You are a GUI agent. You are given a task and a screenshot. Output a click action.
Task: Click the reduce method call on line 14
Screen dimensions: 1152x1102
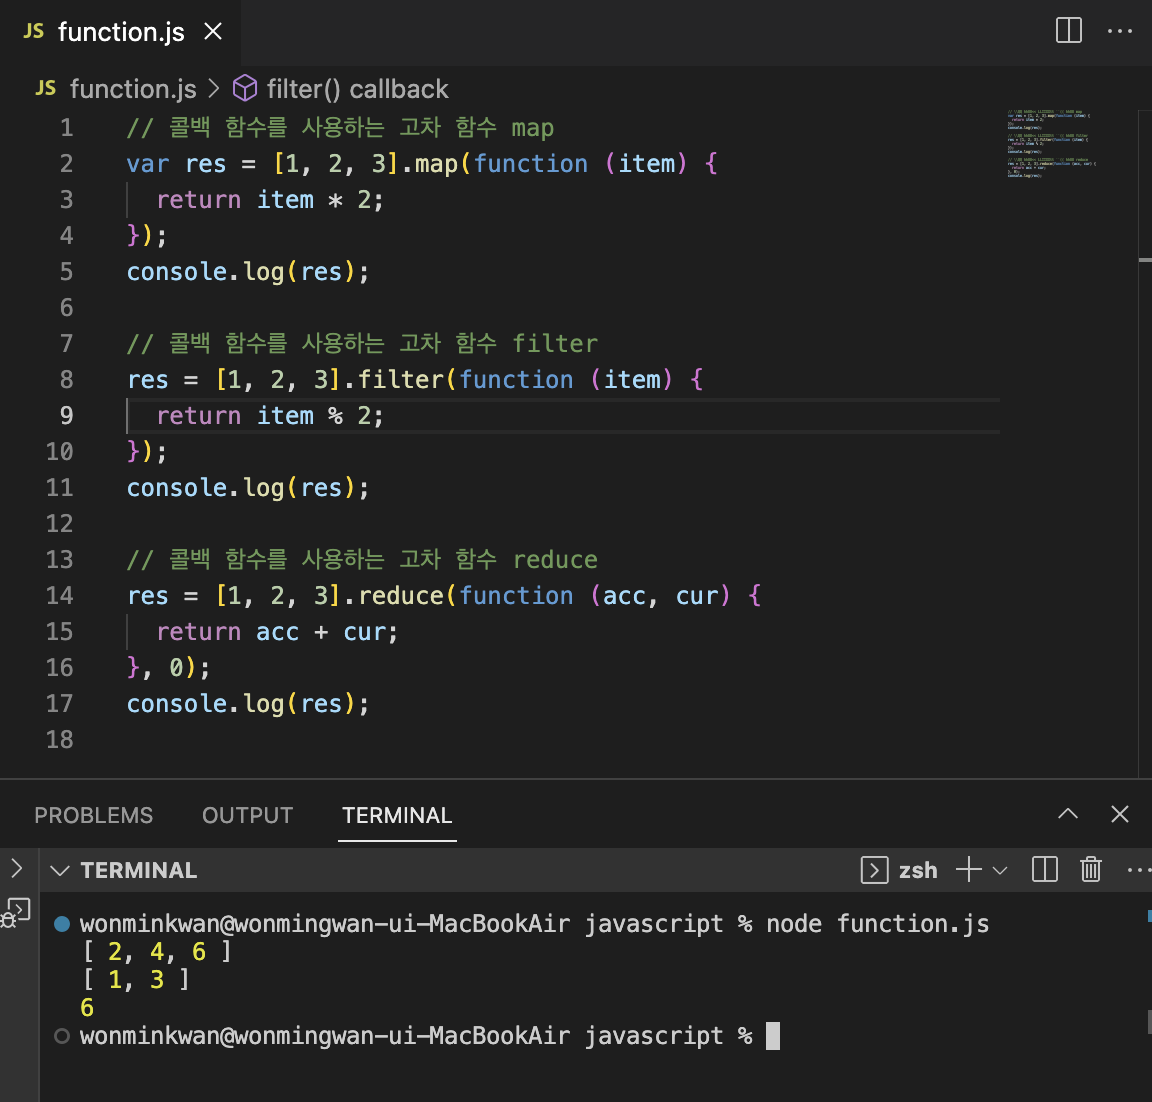[x=400, y=596]
